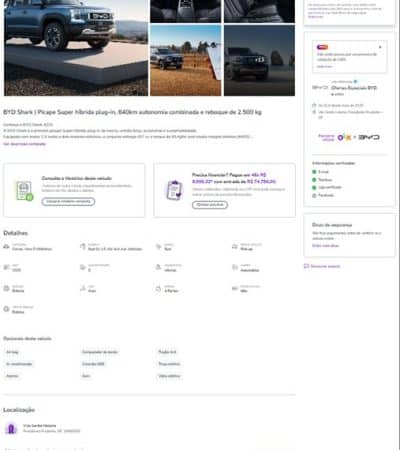Click the OLX and BYD partnership banner
Screen dimensions: 400x450
(x=349, y=137)
